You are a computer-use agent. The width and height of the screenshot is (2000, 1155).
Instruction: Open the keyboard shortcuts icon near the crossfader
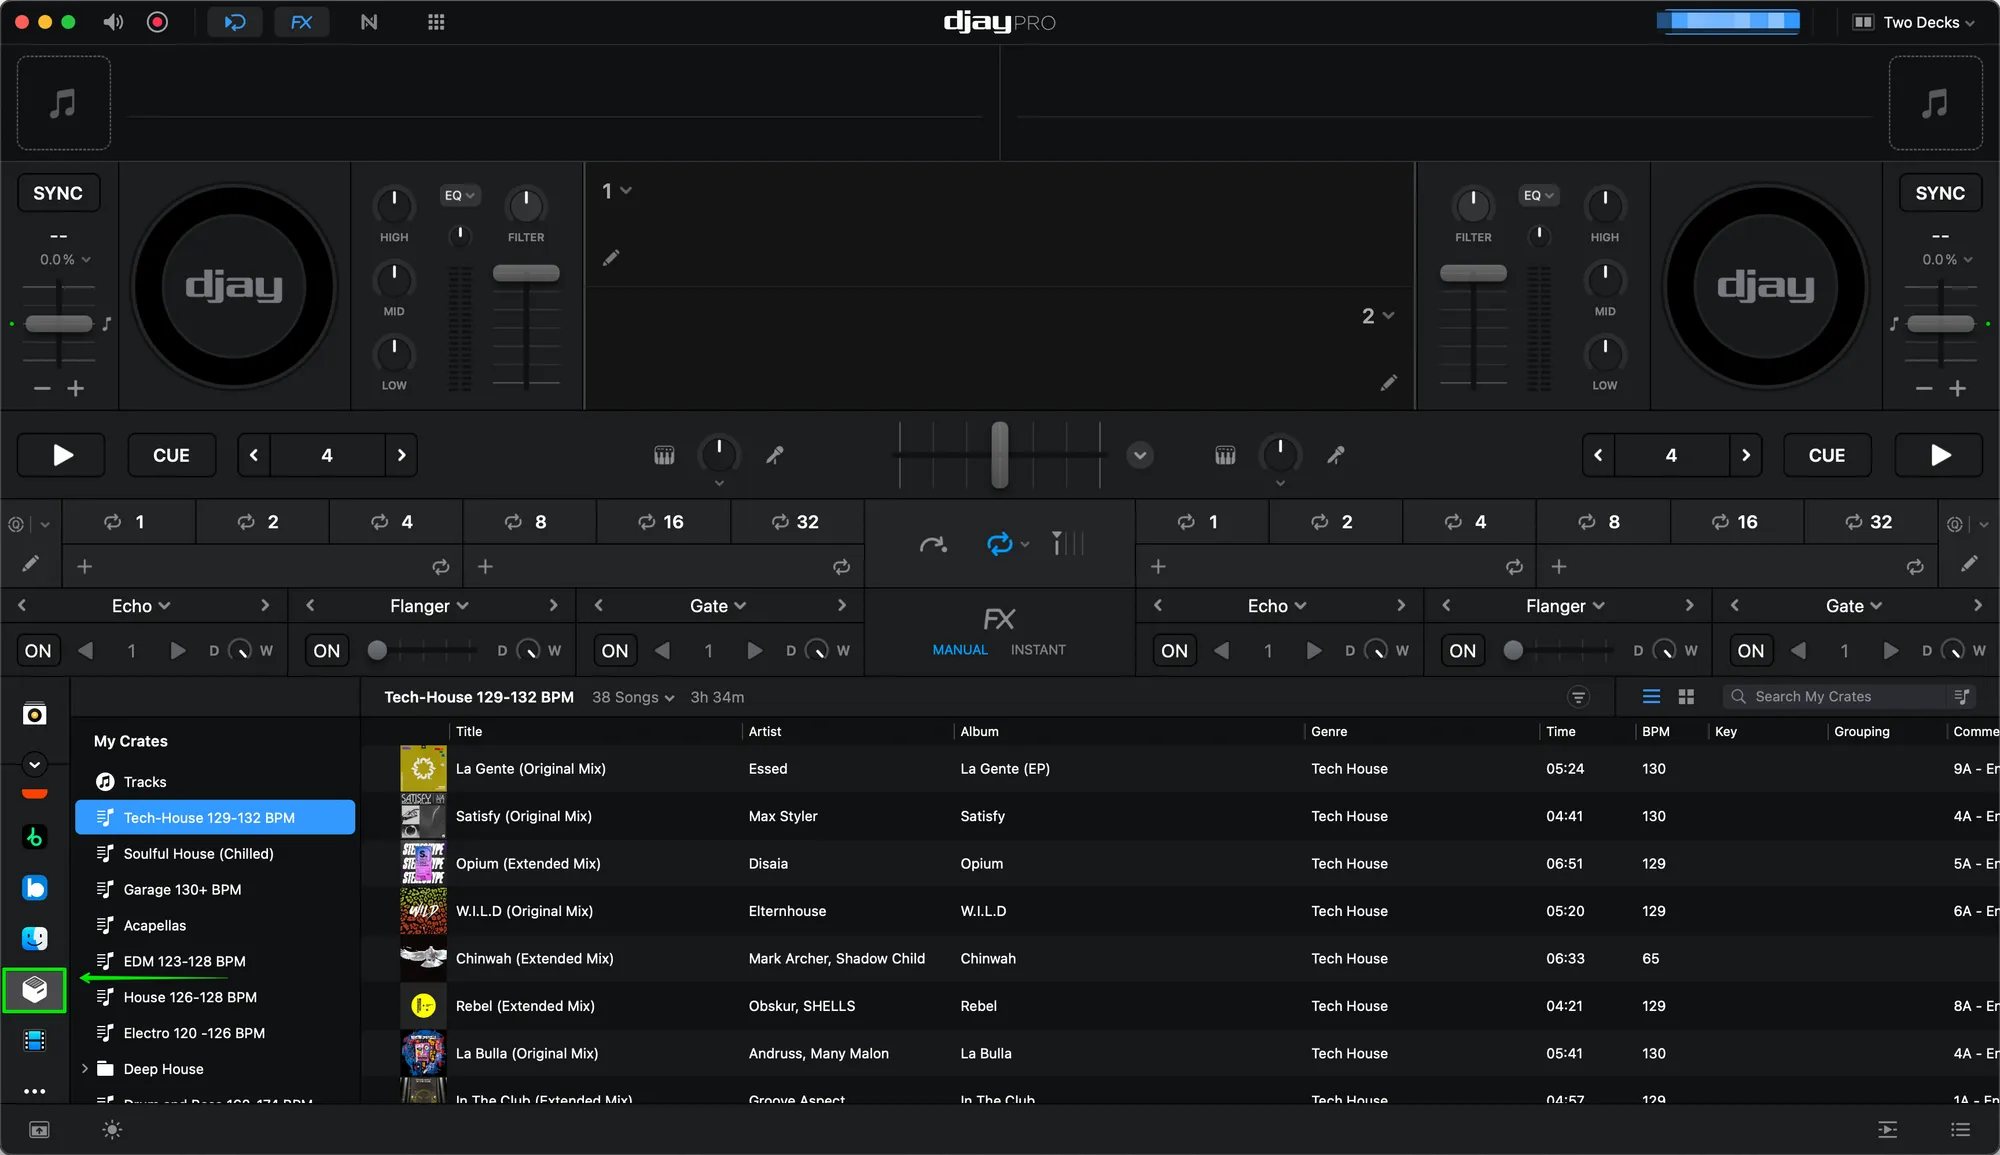tap(663, 454)
